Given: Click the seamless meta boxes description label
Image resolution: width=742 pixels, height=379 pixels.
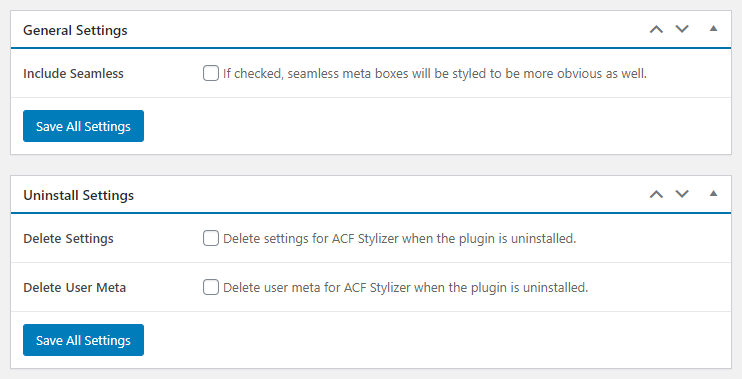Looking at the screenshot, I should point(435,74).
